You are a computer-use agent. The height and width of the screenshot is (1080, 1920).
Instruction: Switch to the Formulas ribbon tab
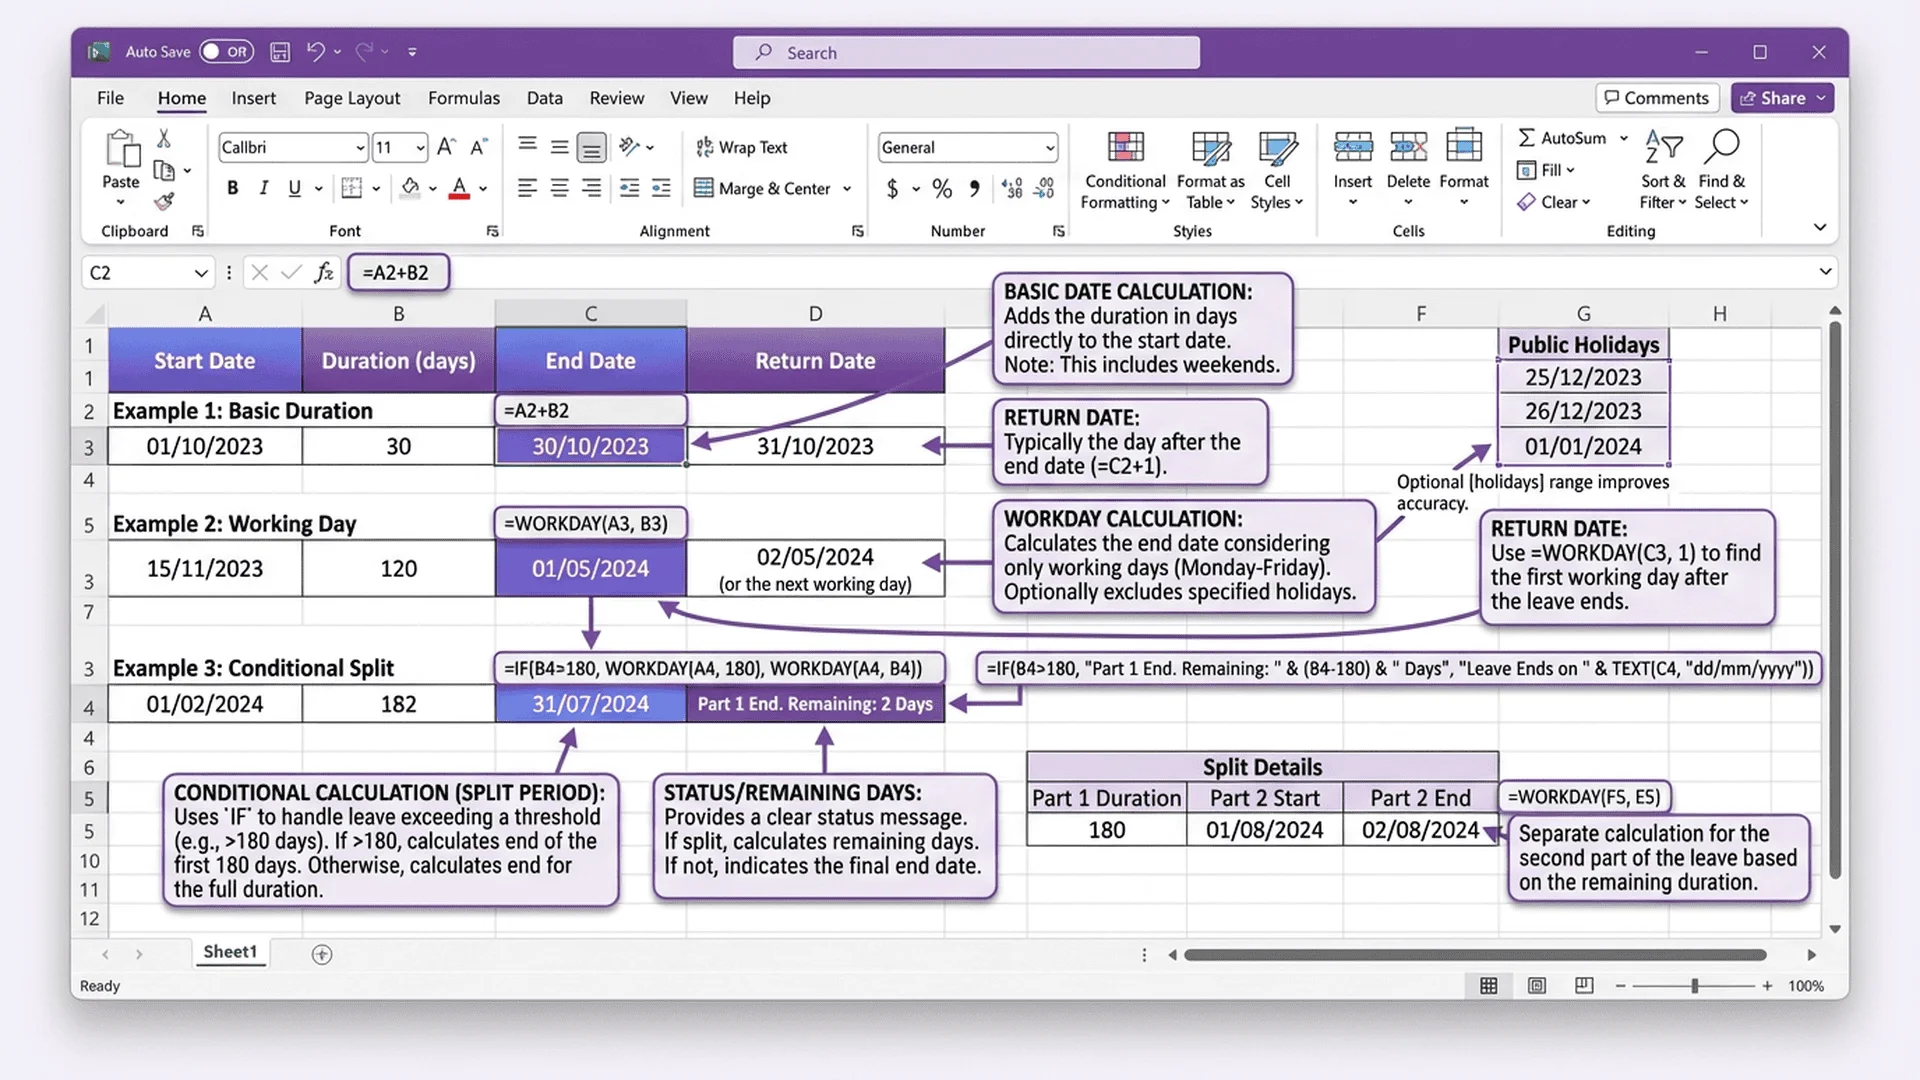463,97
